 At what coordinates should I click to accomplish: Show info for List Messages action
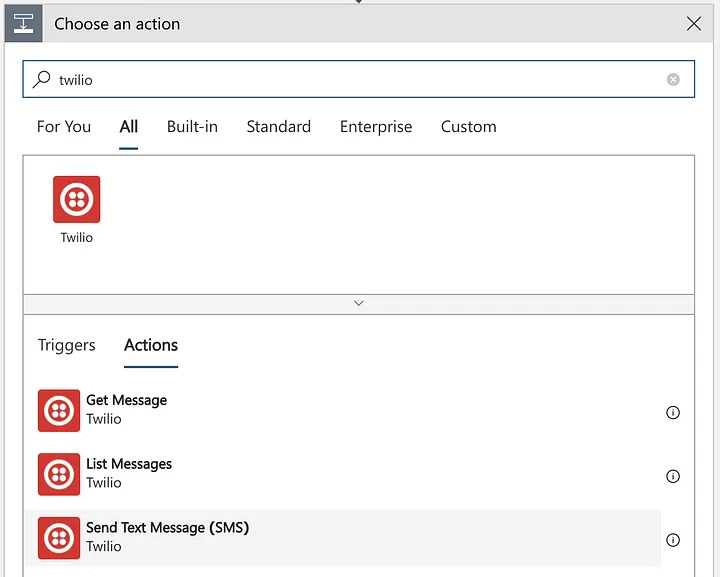673,476
